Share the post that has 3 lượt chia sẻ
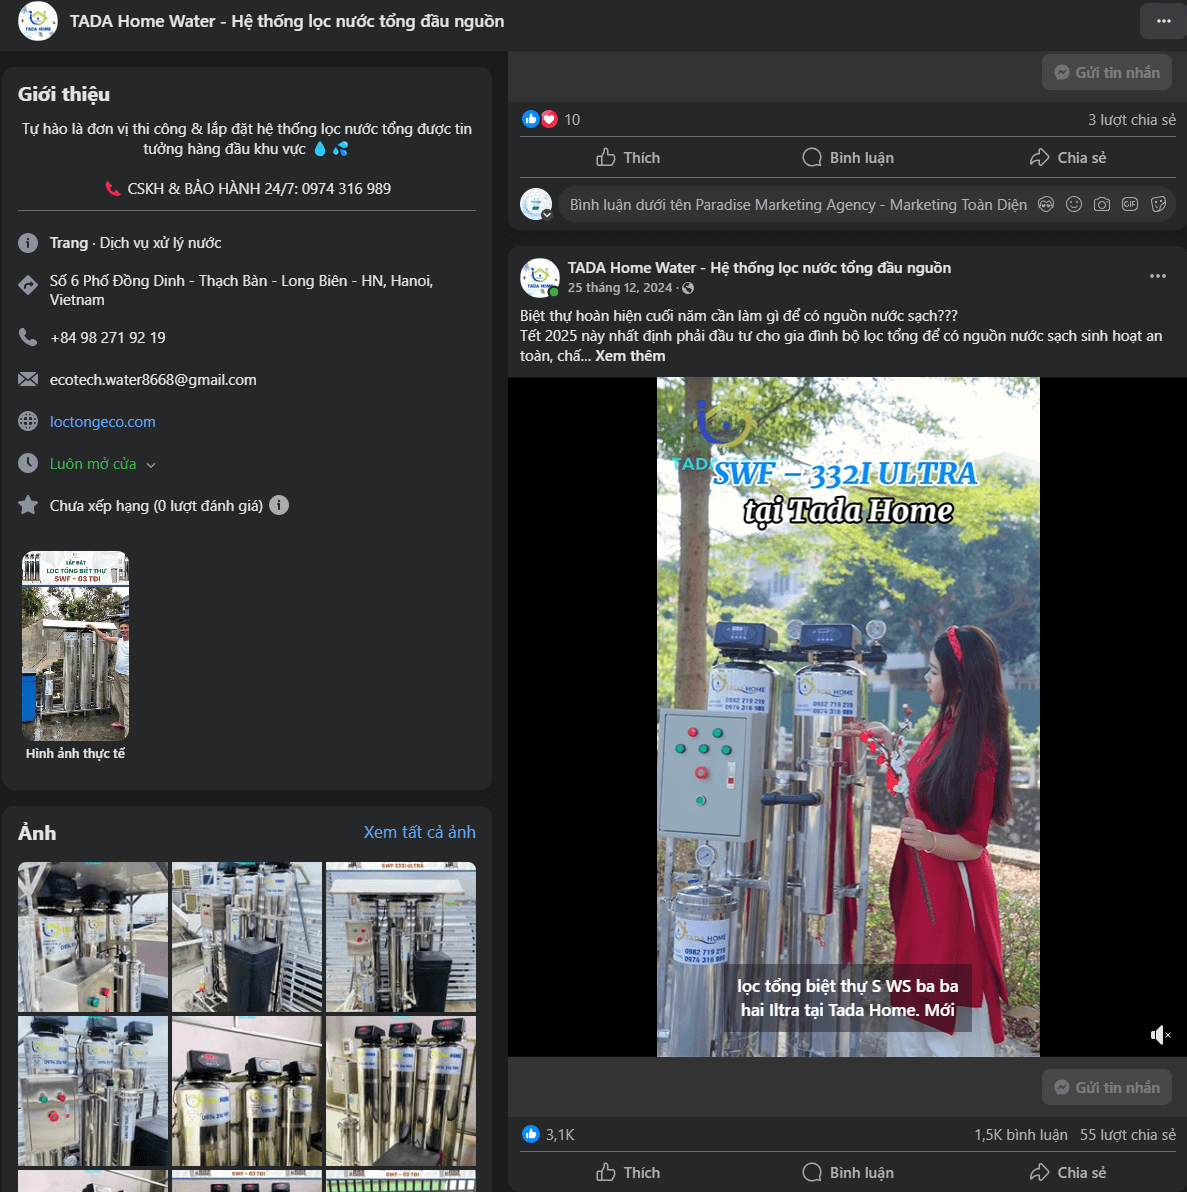Screen dimensions: 1187x1192 (1068, 157)
